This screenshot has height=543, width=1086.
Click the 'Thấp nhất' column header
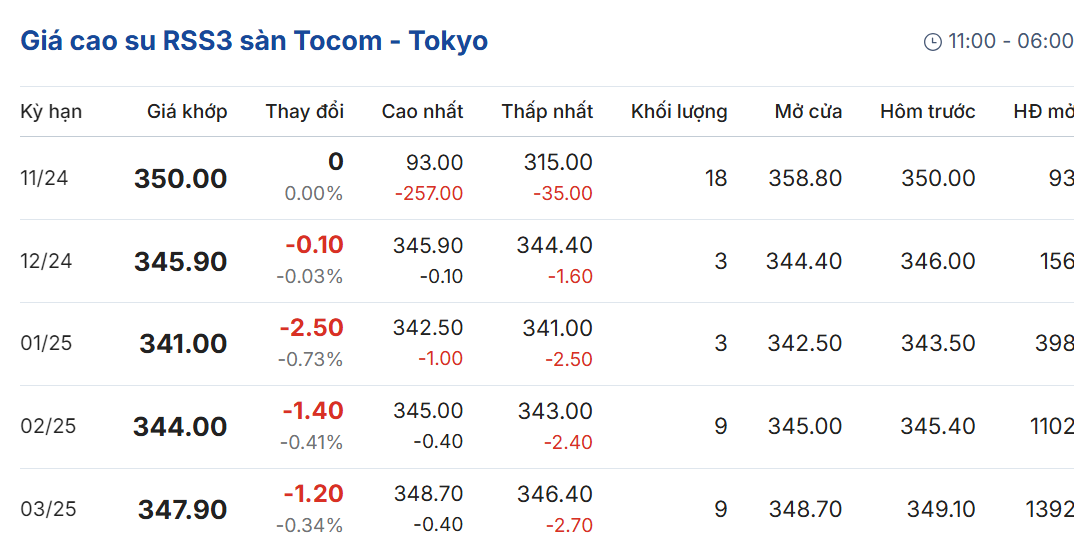548,112
